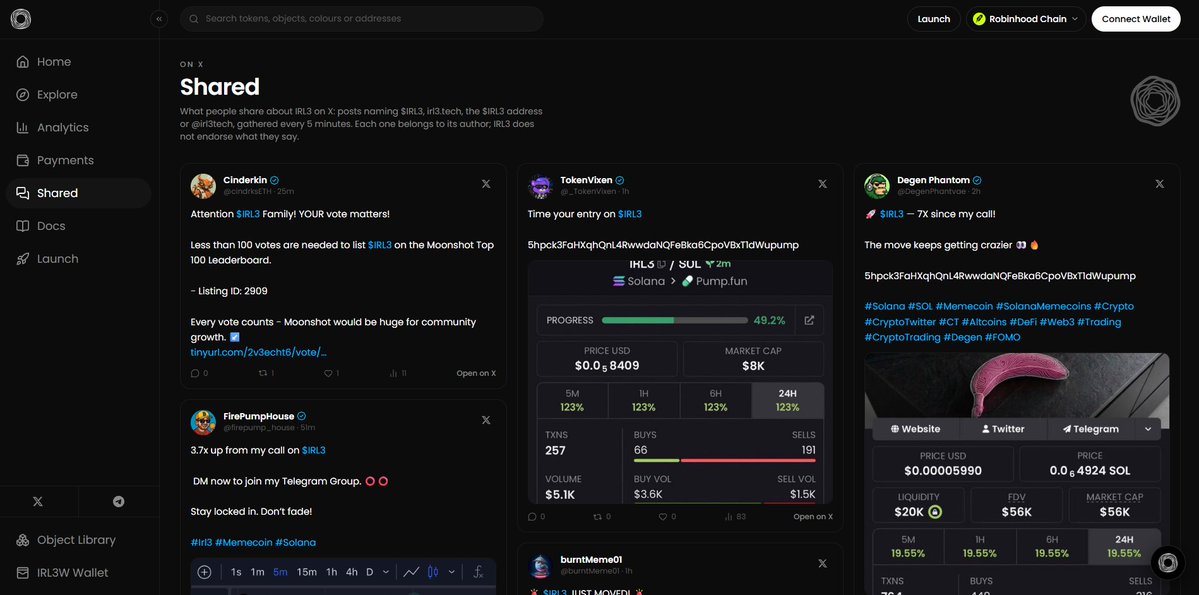Open the chart image in FirePumpHouse's post
1199x595 pixels.
tap(343, 577)
